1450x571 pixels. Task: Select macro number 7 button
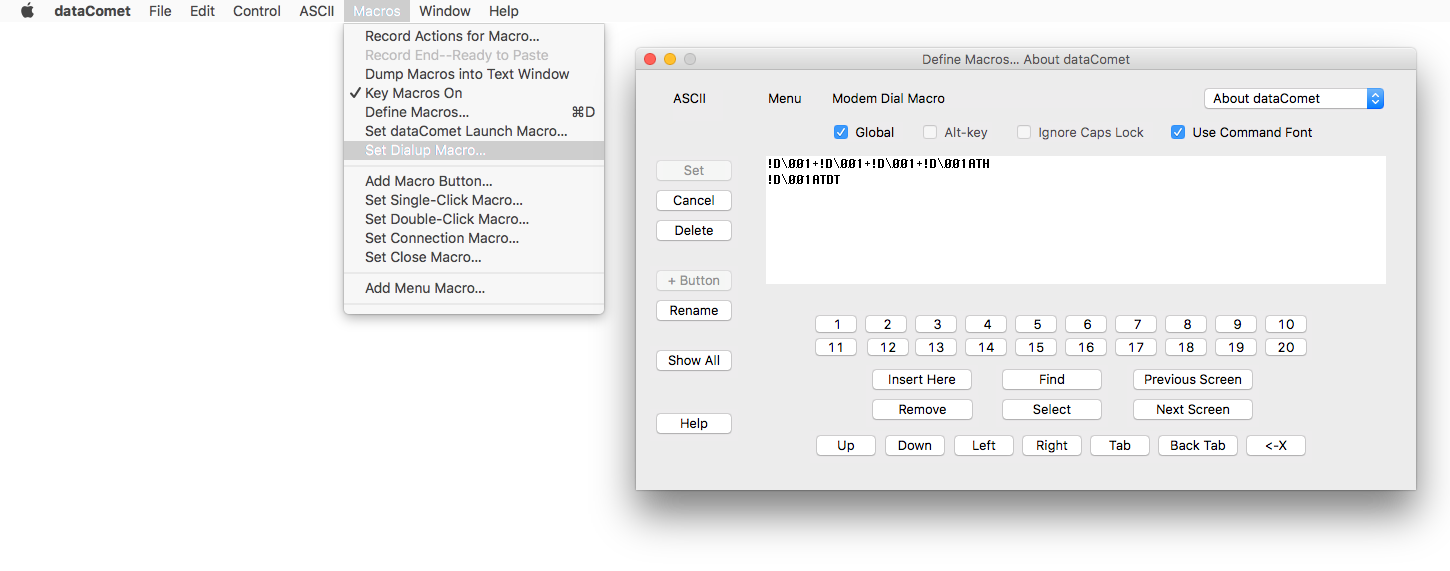pyautogui.click(x=1137, y=324)
